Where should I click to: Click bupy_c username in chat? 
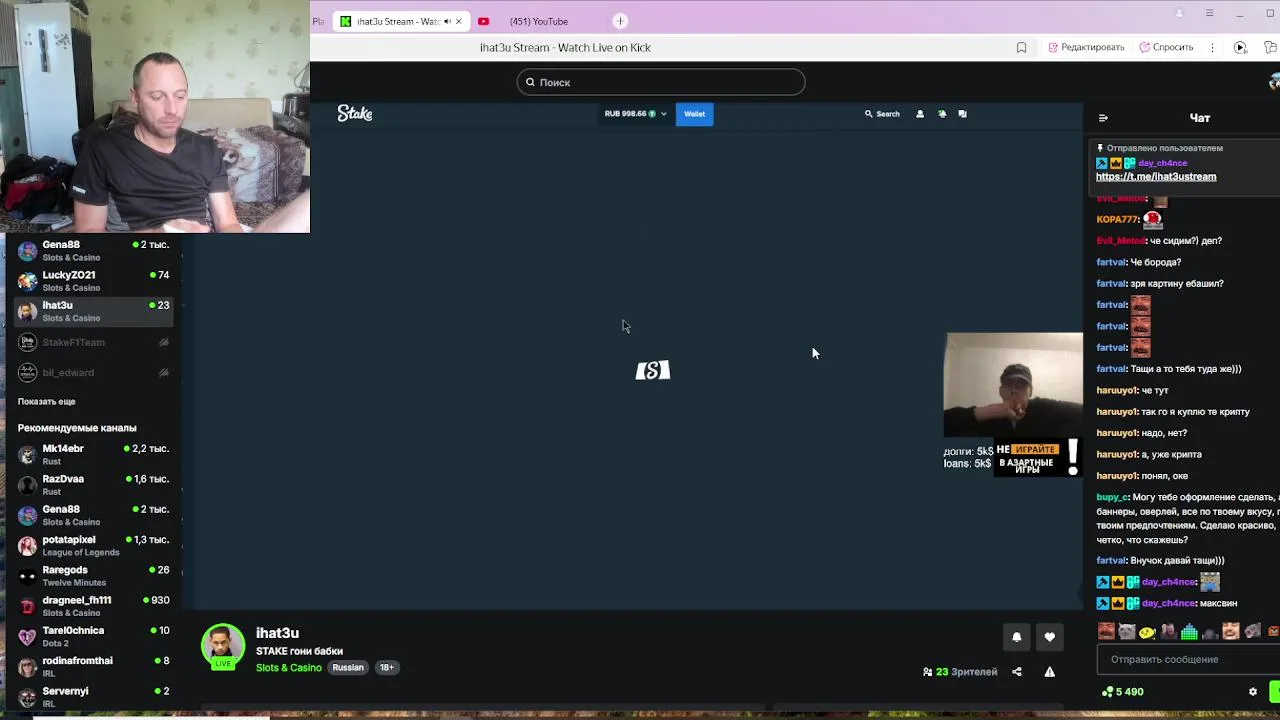tap(1112, 497)
